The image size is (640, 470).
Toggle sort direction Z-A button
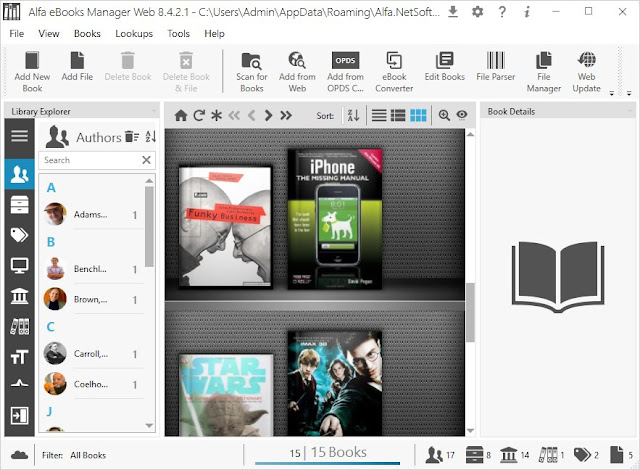tap(353, 115)
